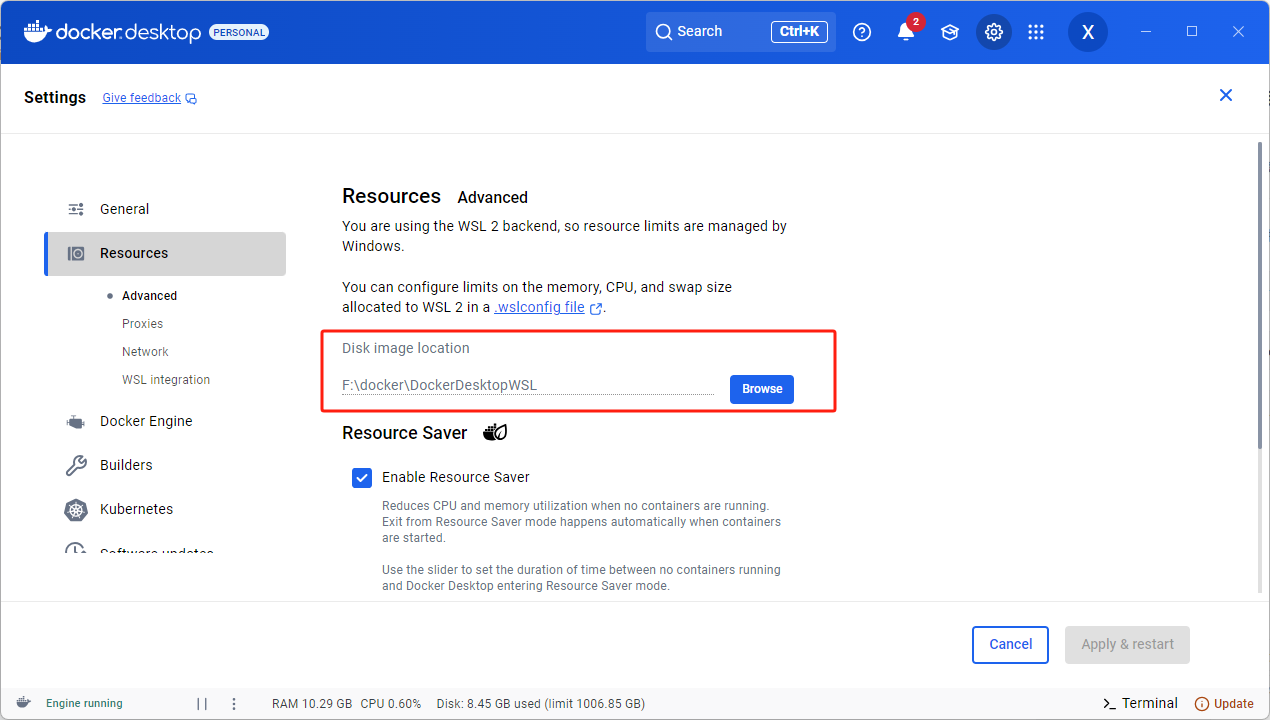1270x720 pixels.
Task: Open the help question mark icon
Action: tap(862, 32)
